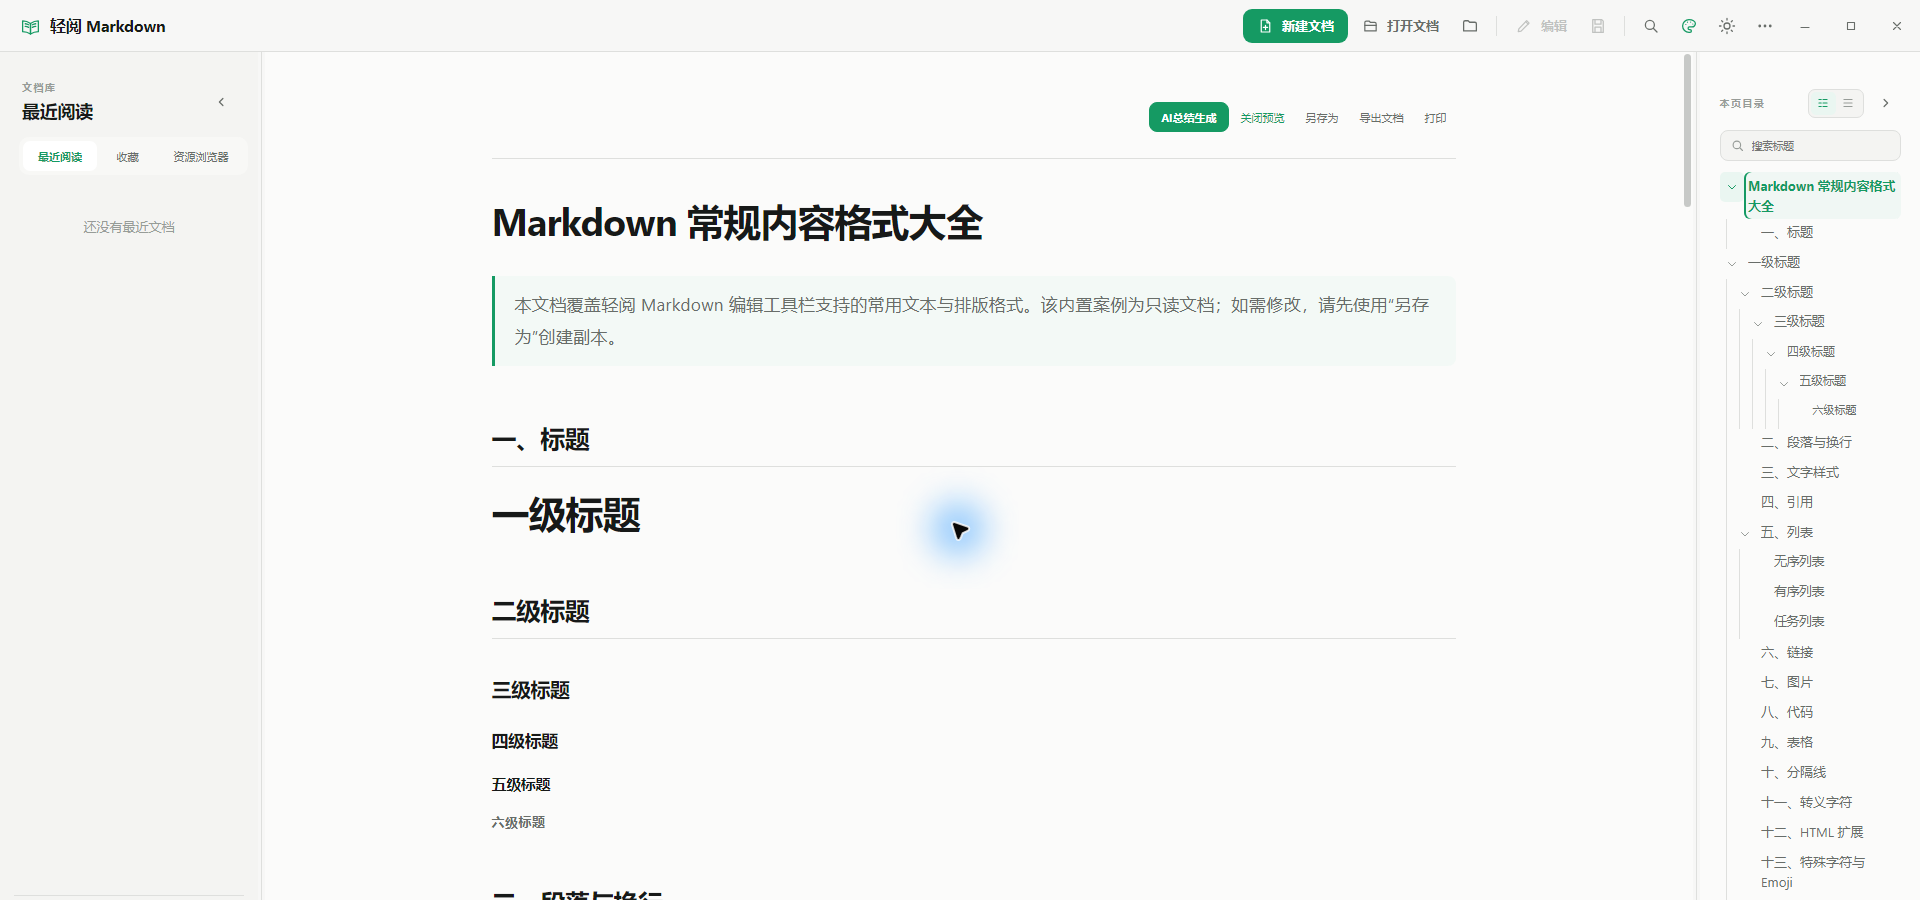Toggle light/dark mode sun icon
Image resolution: width=1920 pixels, height=900 pixels.
[x=1727, y=26]
